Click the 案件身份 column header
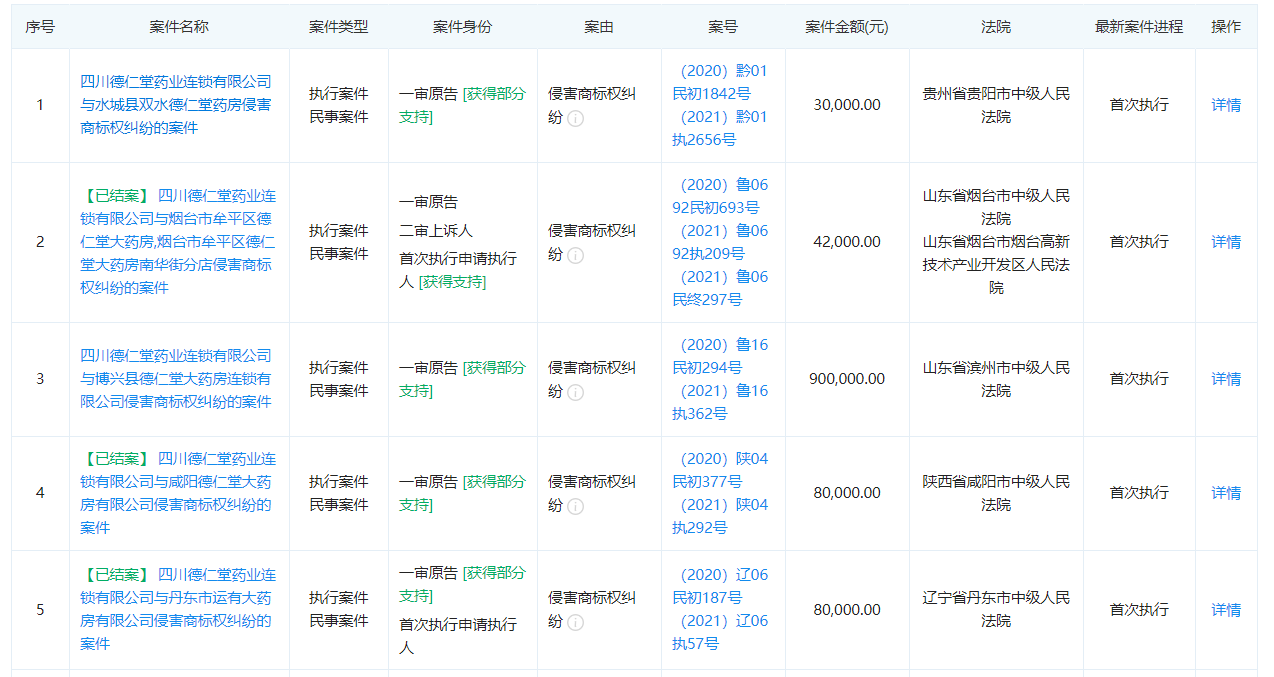The height and width of the screenshot is (677, 1274). click(x=463, y=27)
